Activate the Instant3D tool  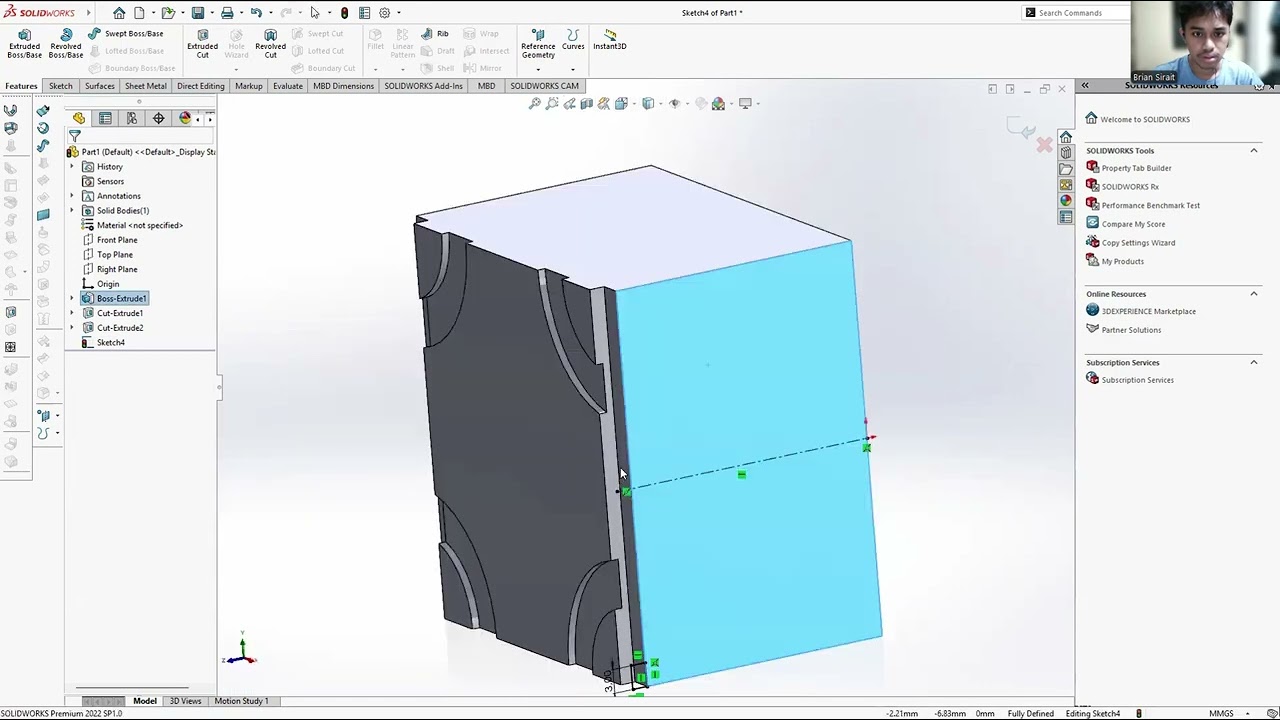(x=610, y=39)
